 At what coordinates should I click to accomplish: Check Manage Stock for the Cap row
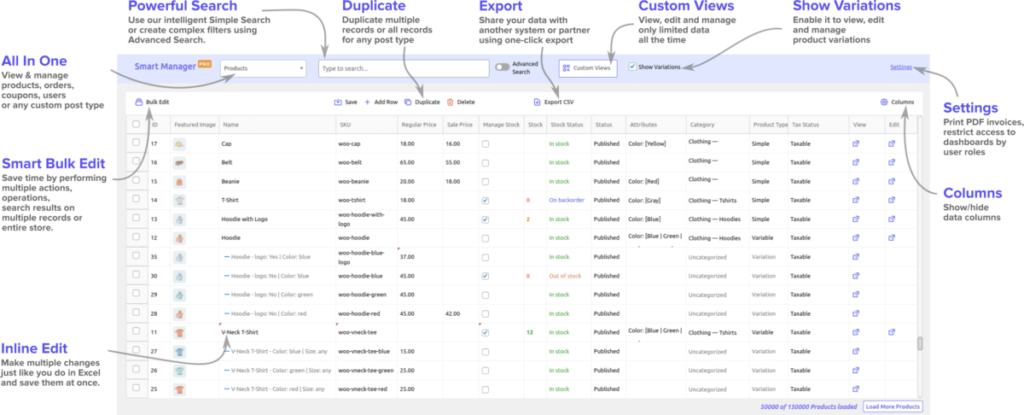pyautogui.click(x=485, y=144)
